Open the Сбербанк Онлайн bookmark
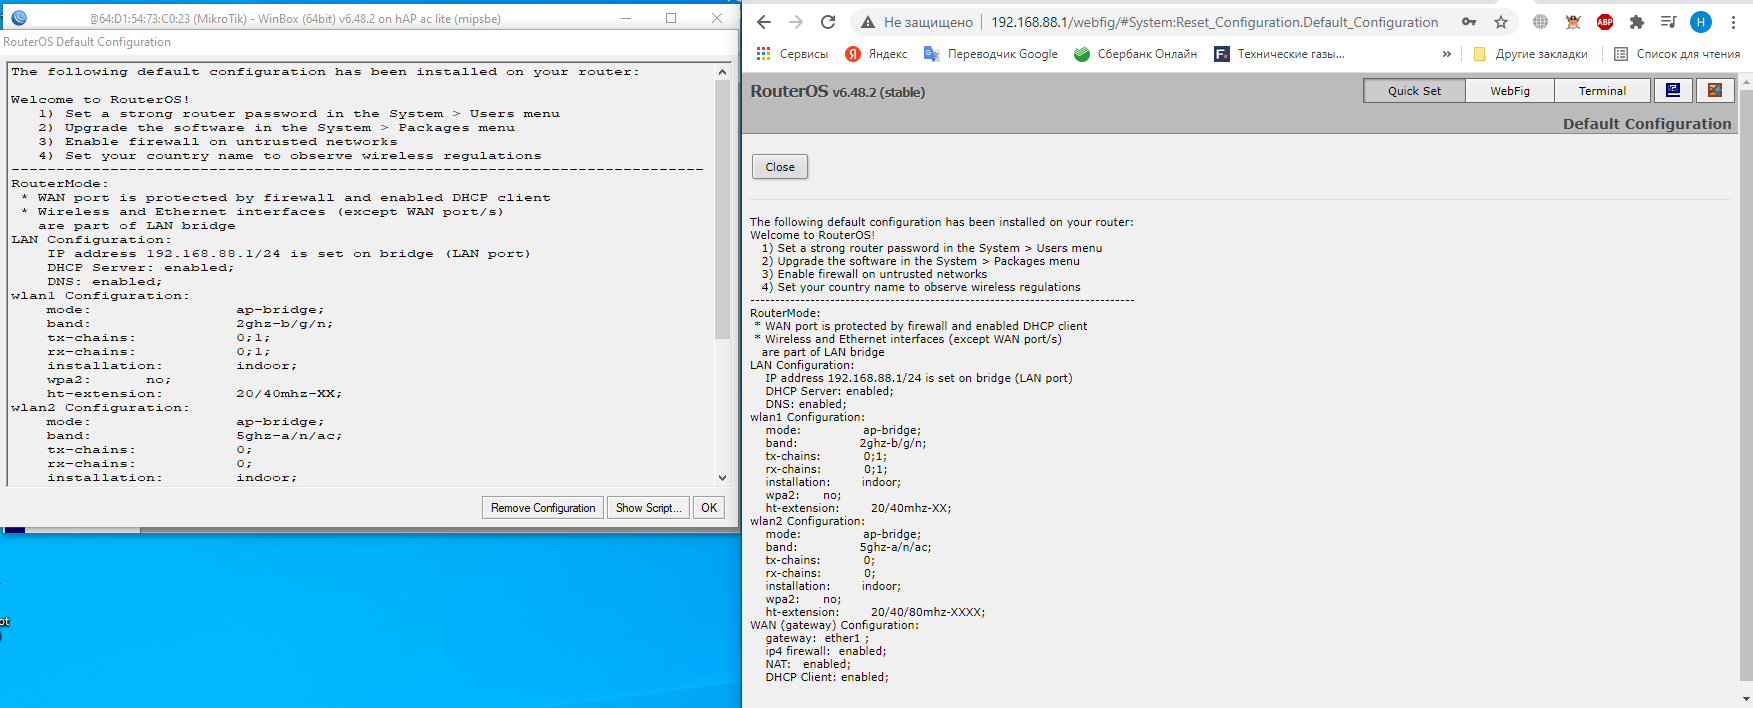 tap(1135, 54)
